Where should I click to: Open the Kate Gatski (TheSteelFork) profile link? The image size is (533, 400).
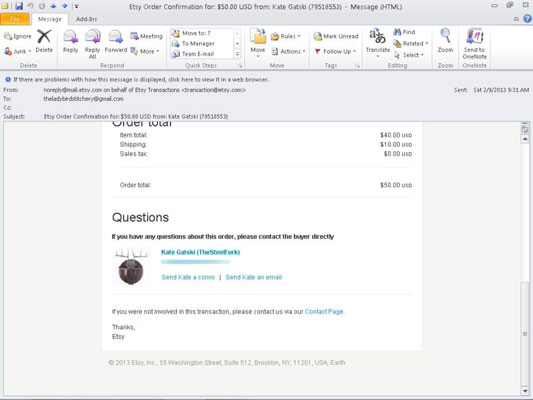point(200,252)
